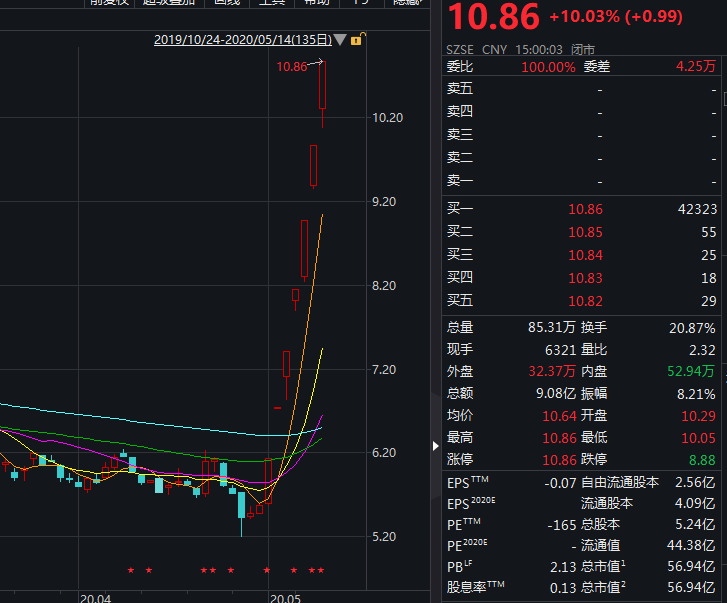Click the 10.20 price axis label
Screen dimensions: 727x603
[387, 118]
